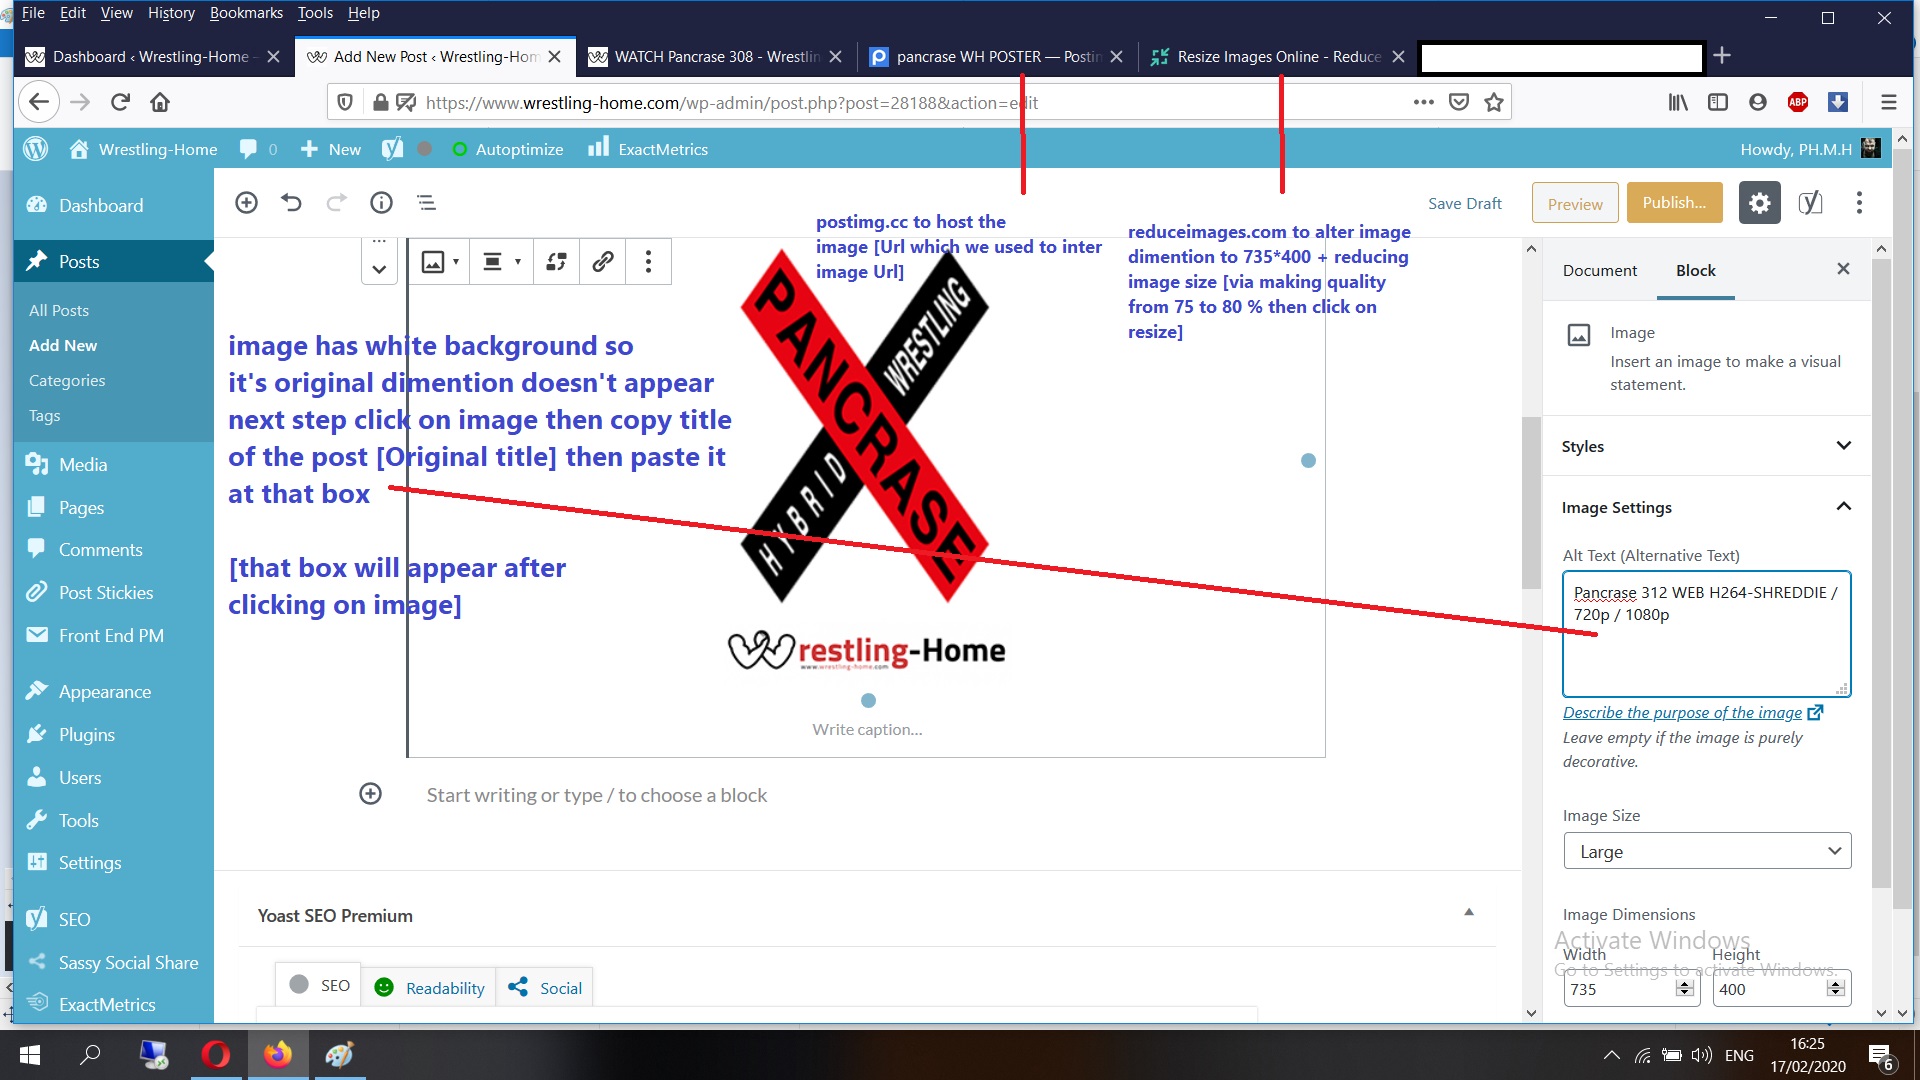Go back to previous page
This screenshot has height=1080, width=1920.
[x=39, y=102]
